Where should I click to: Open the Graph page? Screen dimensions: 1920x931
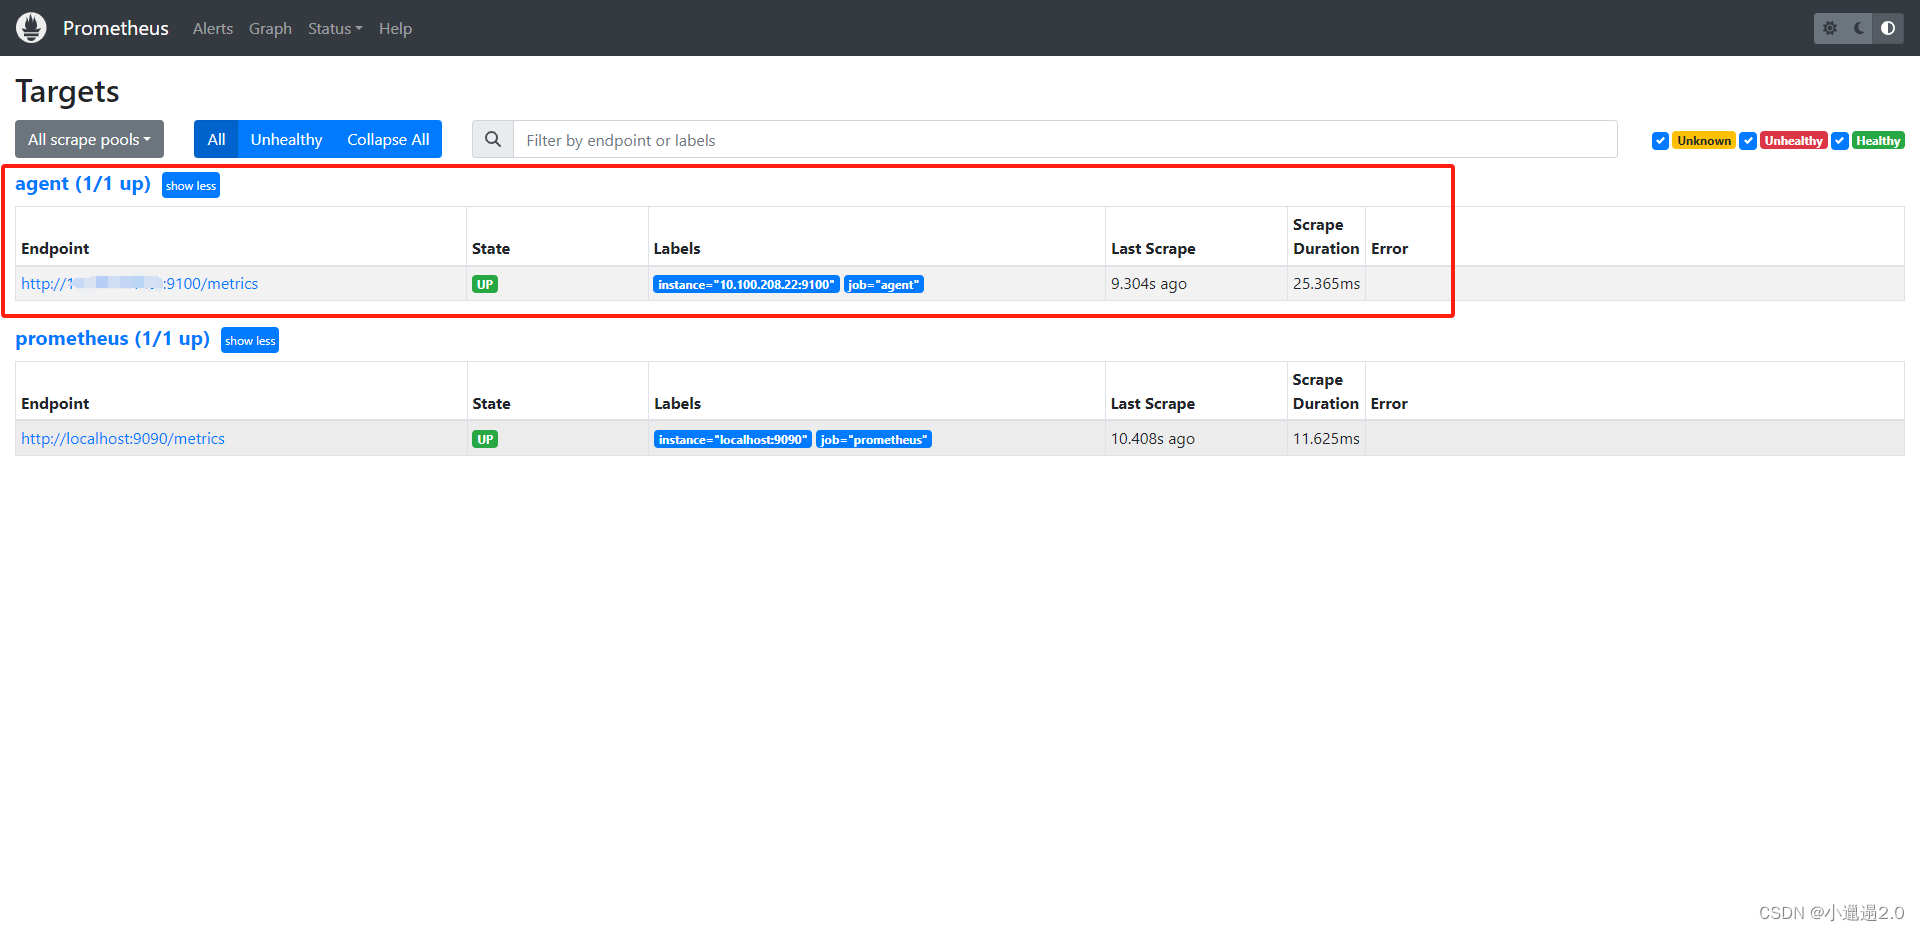click(x=270, y=28)
